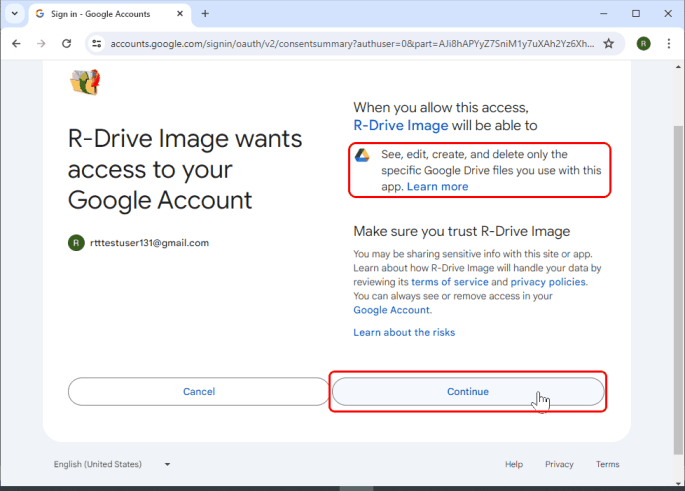Open Learn about the risks link
Image resolution: width=685 pixels, height=491 pixels.
pyautogui.click(x=404, y=332)
